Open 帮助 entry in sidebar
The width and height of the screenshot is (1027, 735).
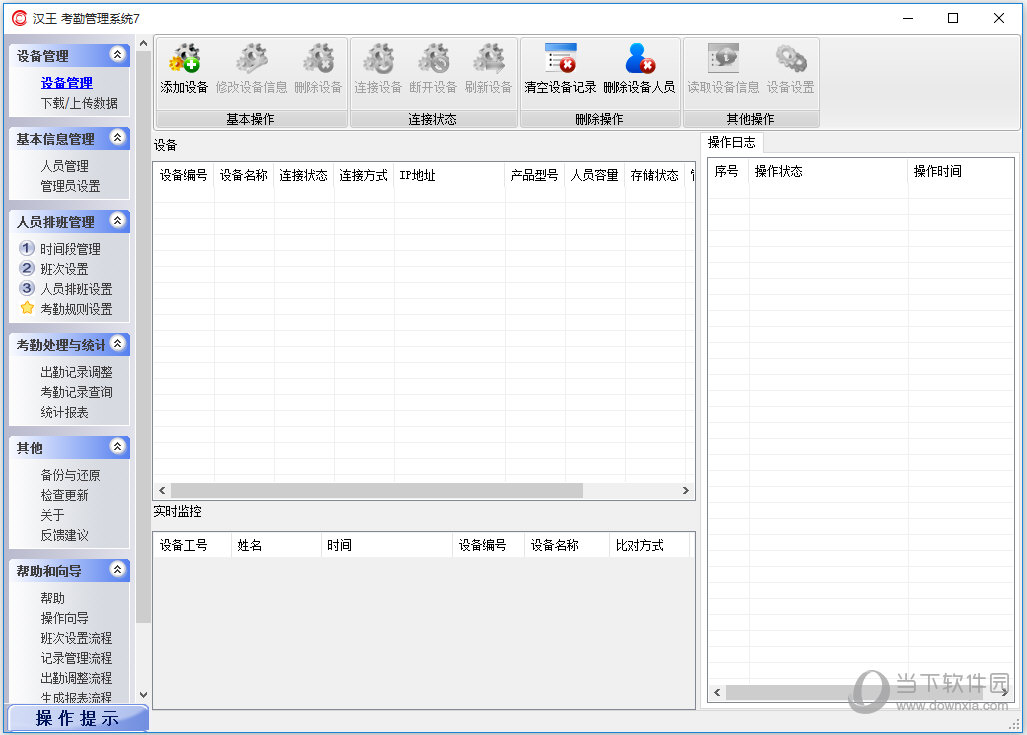[52, 599]
